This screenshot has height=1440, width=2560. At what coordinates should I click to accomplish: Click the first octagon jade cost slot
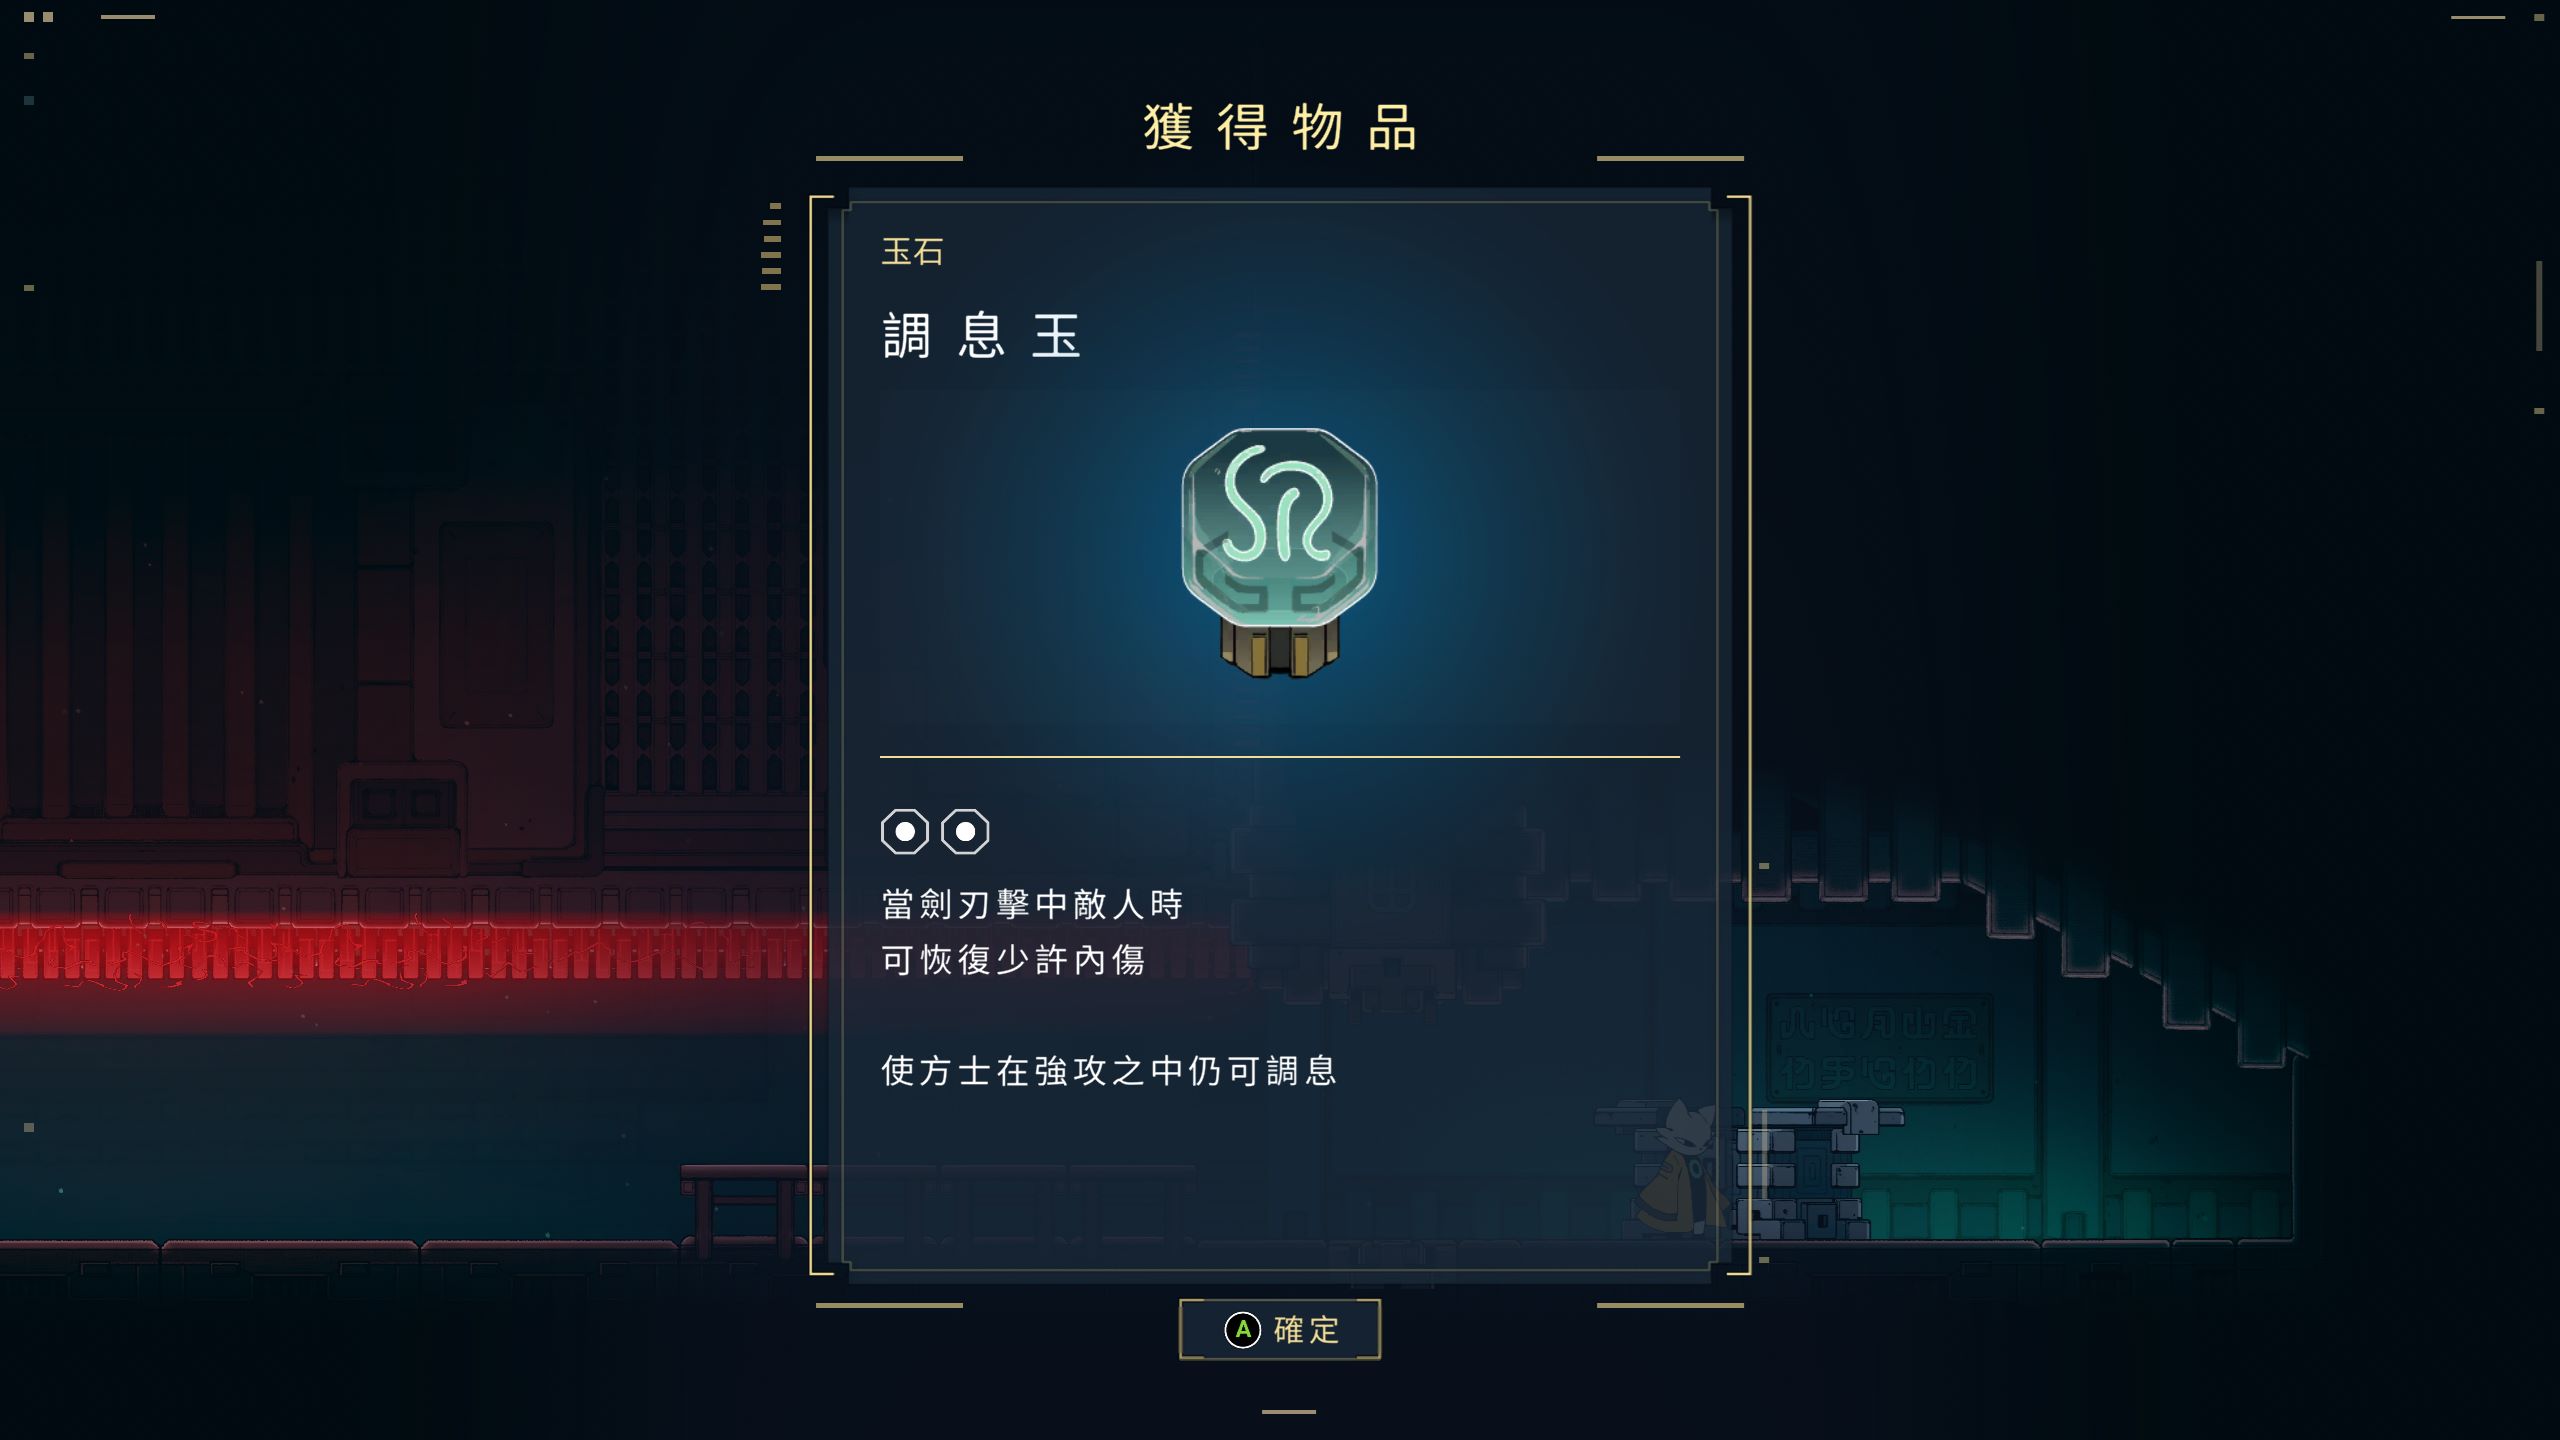point(905,832)
